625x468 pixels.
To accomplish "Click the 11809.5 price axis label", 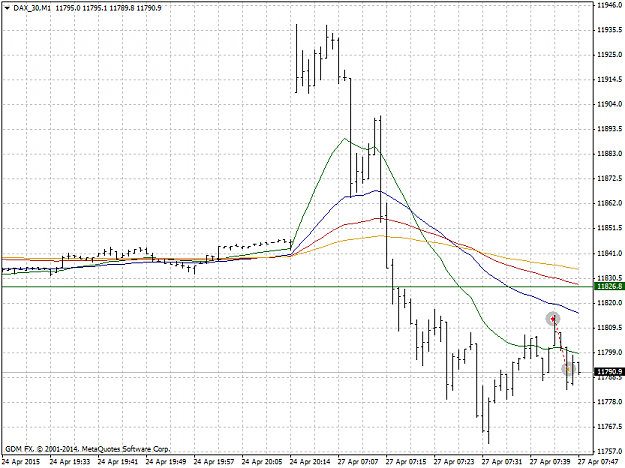I will click(x=609, y=328).
